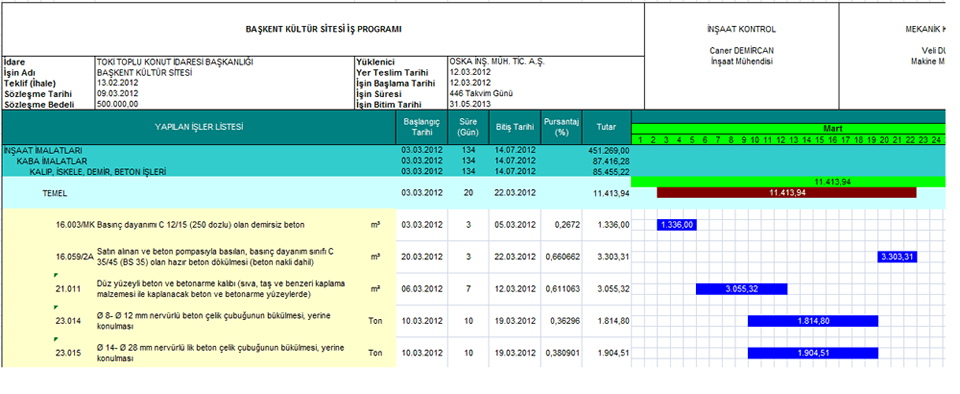Click the Ton unit in the 23.014 row

tap(375, 321)
